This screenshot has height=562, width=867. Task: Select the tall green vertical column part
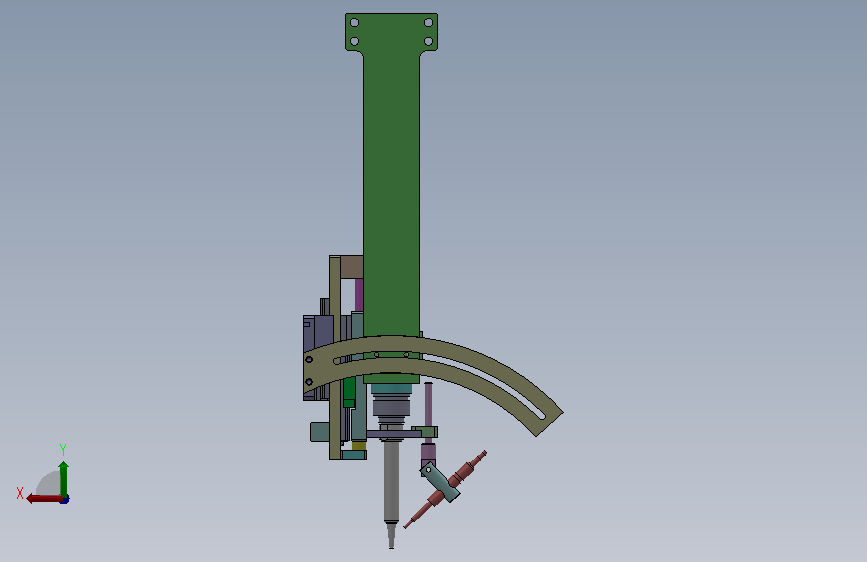click(x=391, y=194)
